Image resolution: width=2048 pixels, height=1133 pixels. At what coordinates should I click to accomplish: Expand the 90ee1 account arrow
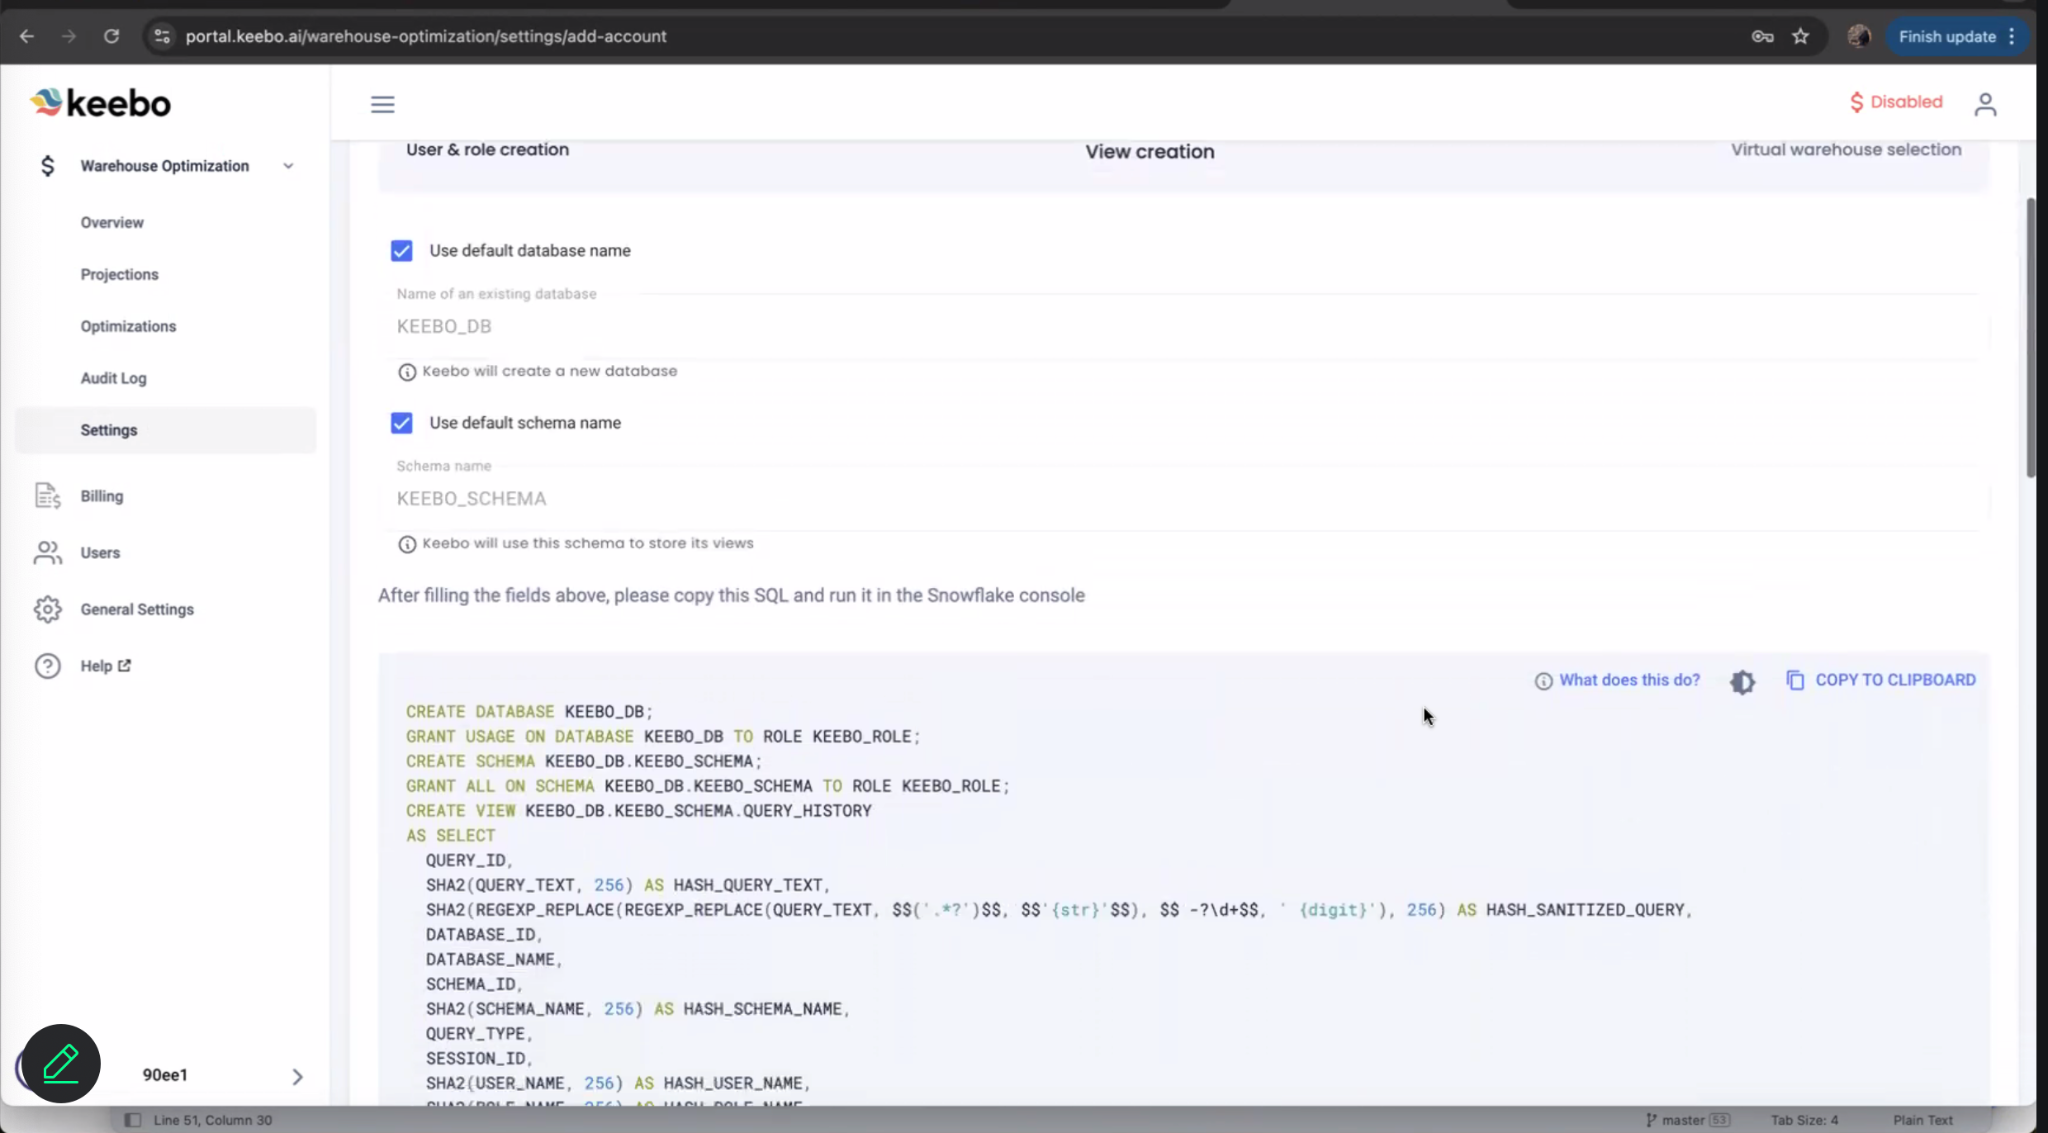pyautogui.click(x=297, y=1076)
